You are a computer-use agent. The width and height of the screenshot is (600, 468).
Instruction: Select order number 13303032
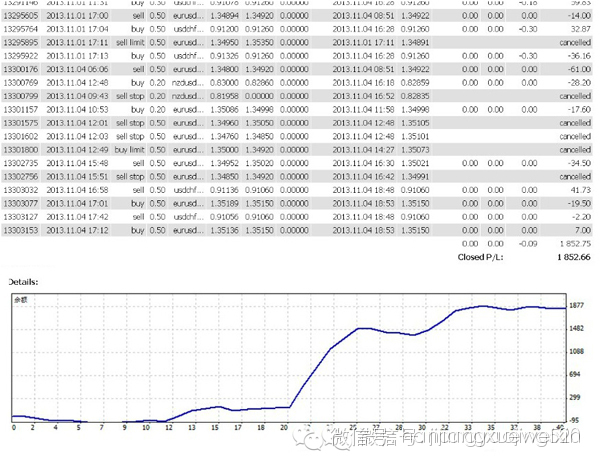[x=21, y=190]
